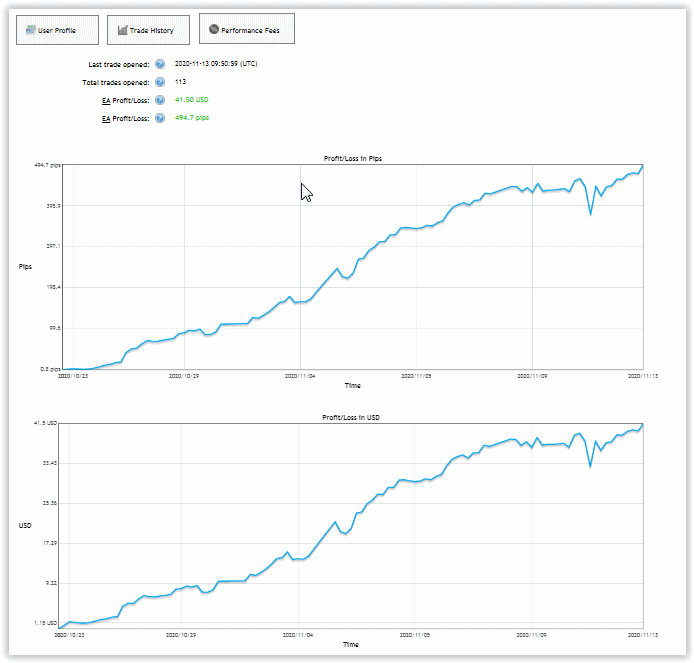694x663 pixels.
Task: Click help icon beside EA Profit/Loss USD
Action: tap(160, 100)
